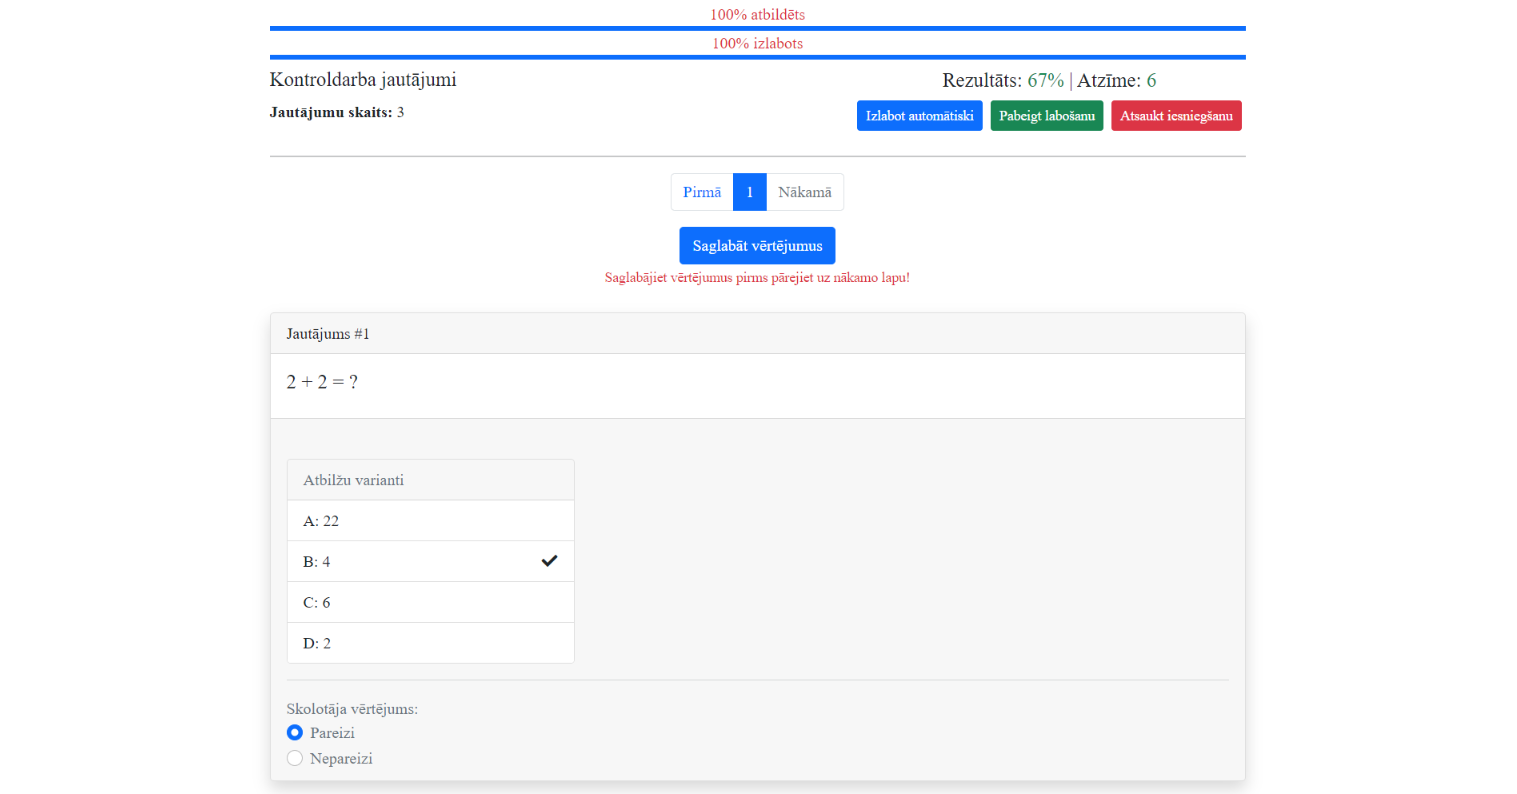The height and width of the screenshot is (794, 1517).
Task: Click the question text 2 + 2 = ?
Action: pyautogui.click(x=322, y=382)
